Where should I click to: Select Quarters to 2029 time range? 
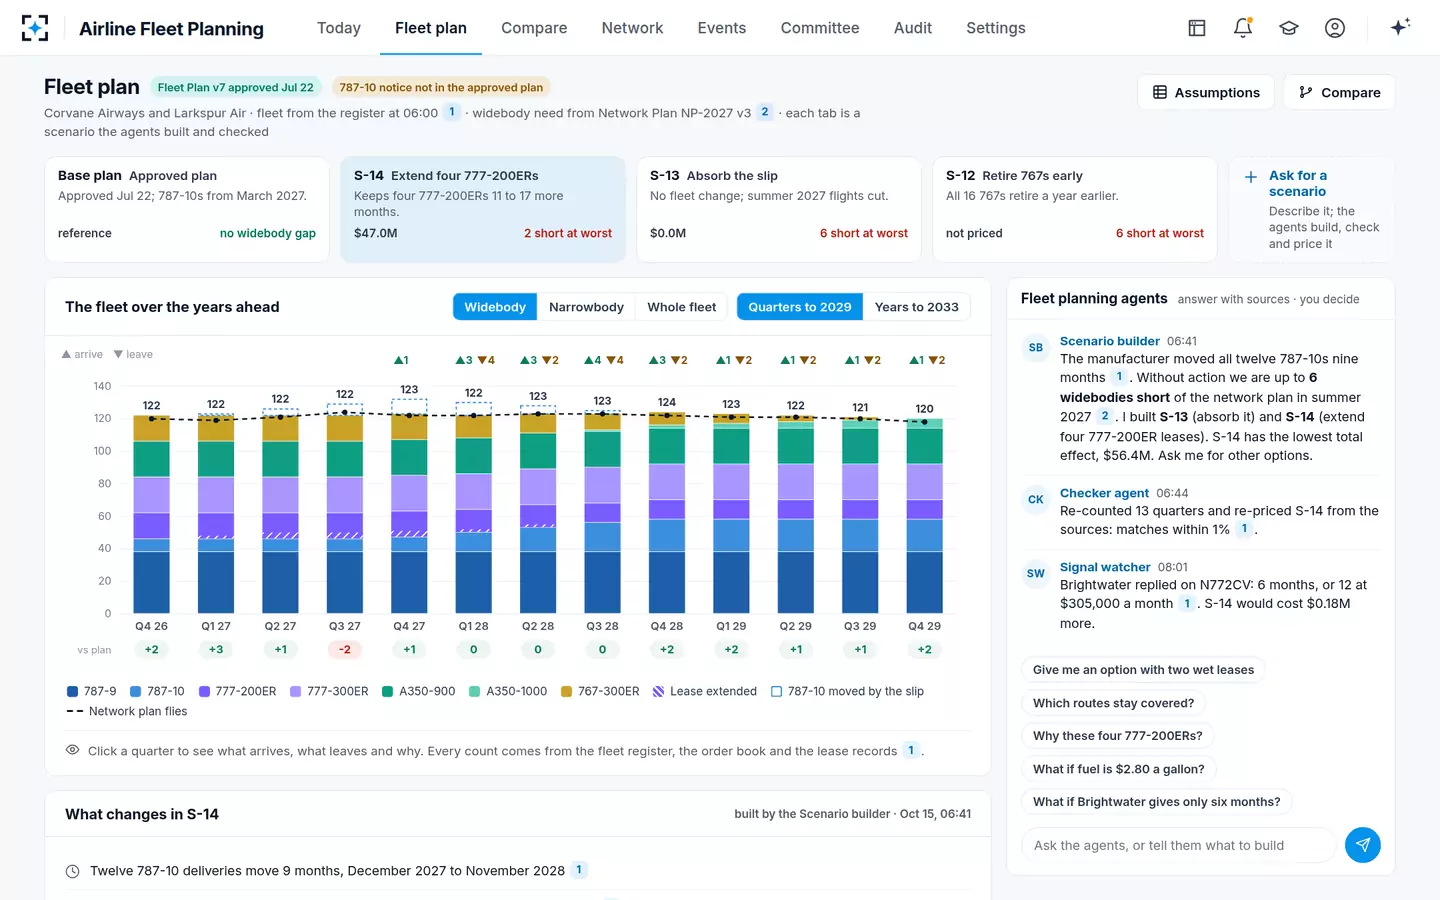point(800,307)
